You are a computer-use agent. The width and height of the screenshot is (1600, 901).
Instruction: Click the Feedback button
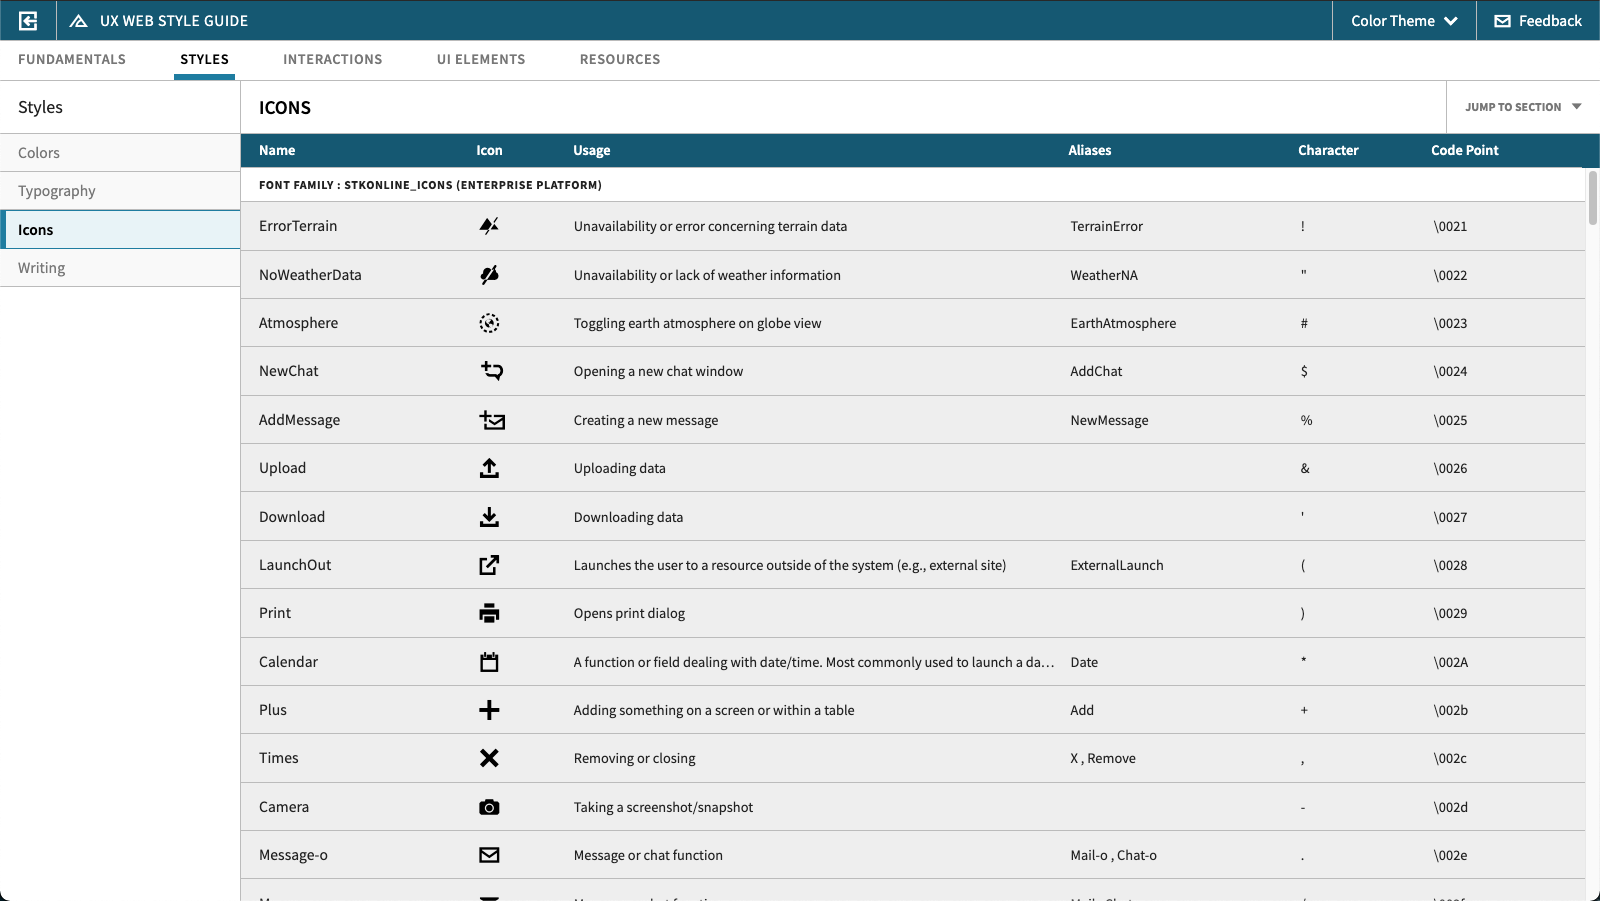[x=1538, y=20]
